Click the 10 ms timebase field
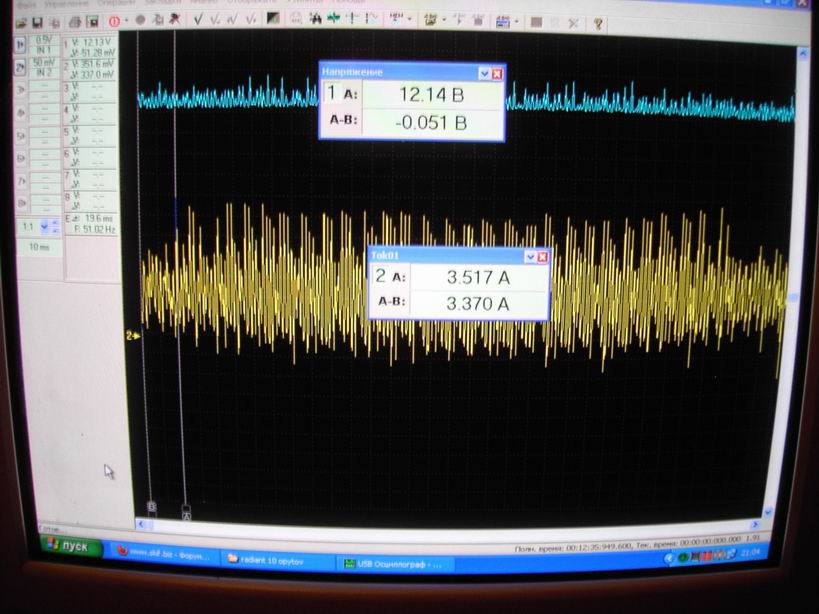The width and height of the screenshot is (819, 614). [x=38, y=246]
